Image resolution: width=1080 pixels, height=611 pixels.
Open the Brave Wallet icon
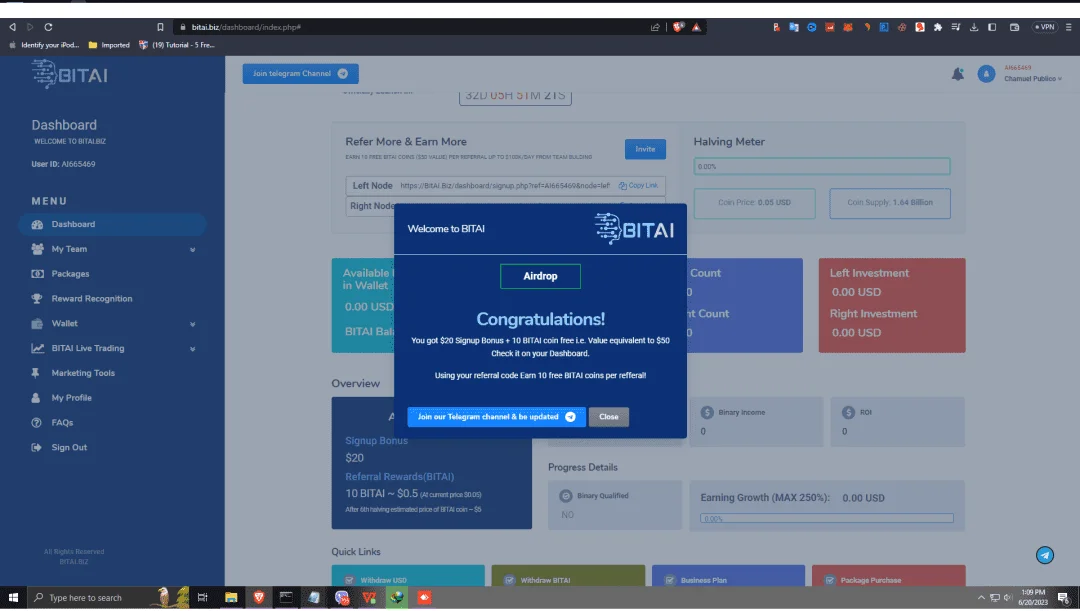tap(1014, 27)
